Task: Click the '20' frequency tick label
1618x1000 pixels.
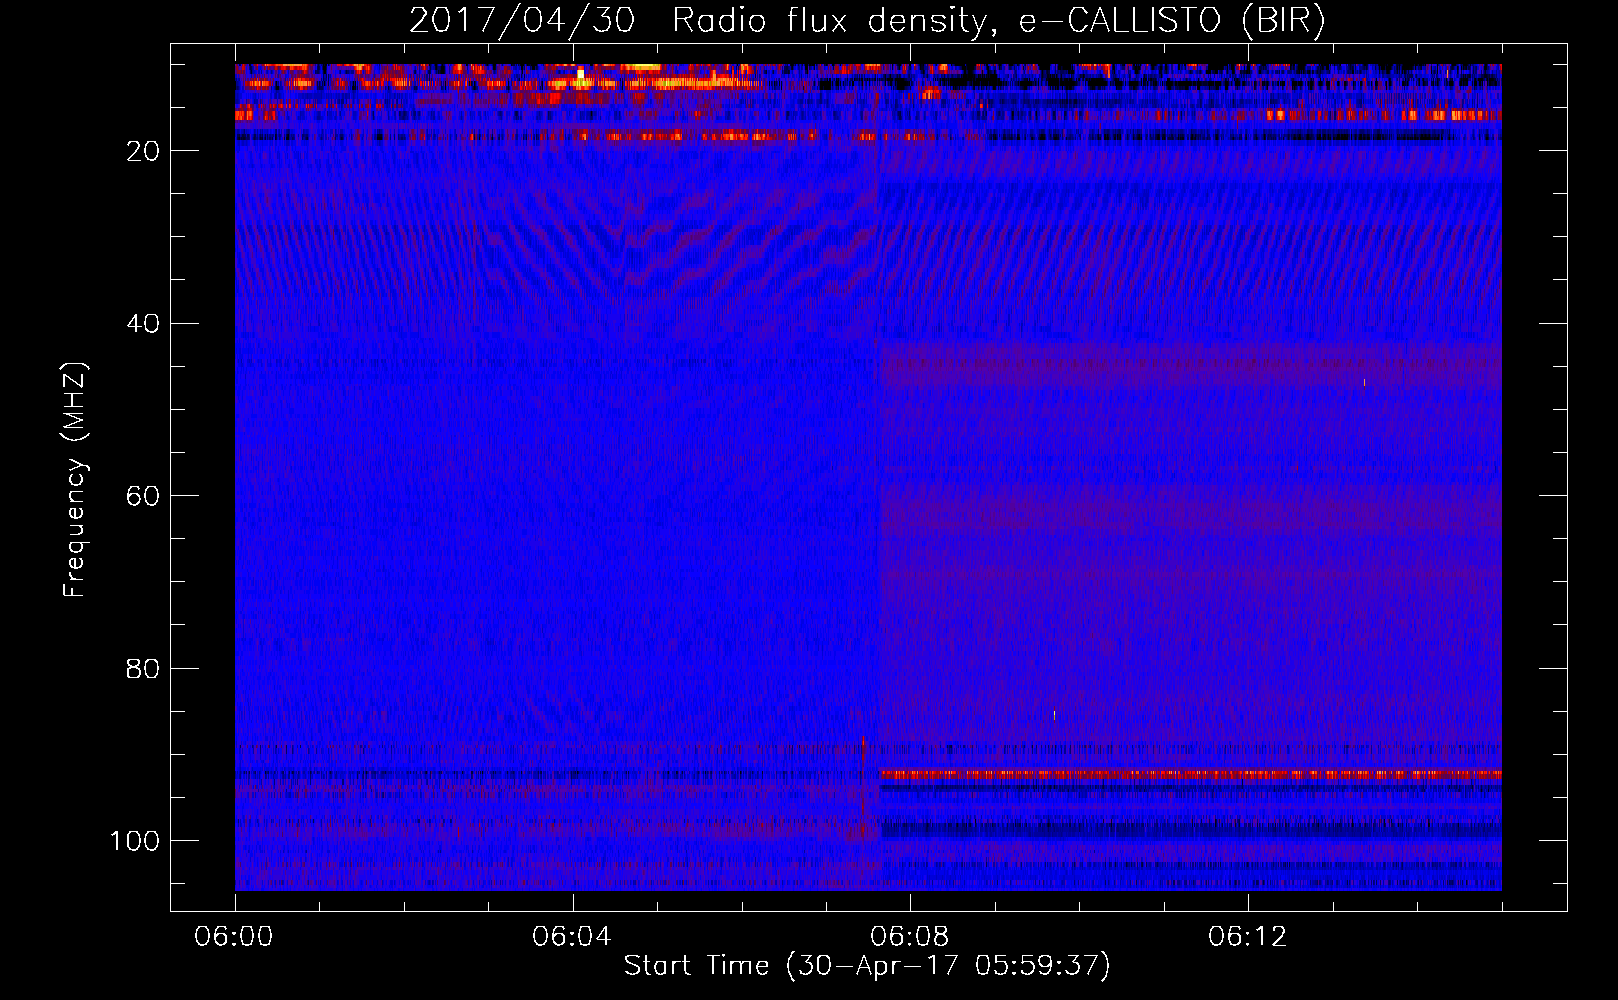Action: click(x=144, y=151)
